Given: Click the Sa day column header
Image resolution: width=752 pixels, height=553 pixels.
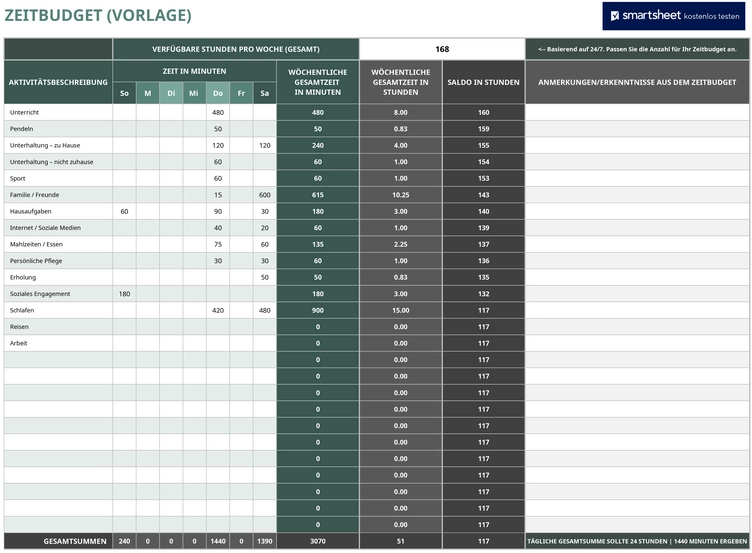Looking at the screenshot, I should [x=265, y=93].
